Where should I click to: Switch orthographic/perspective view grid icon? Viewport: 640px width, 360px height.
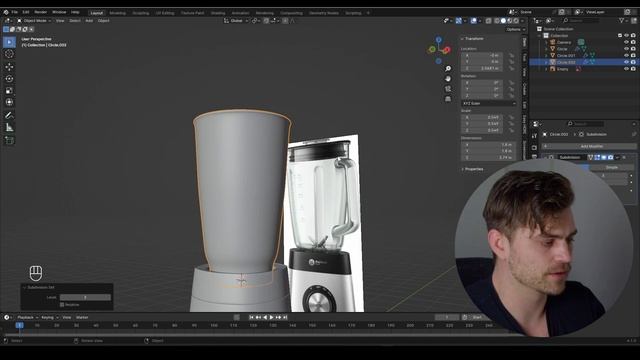pyautogui.click(x=448, y=99)
